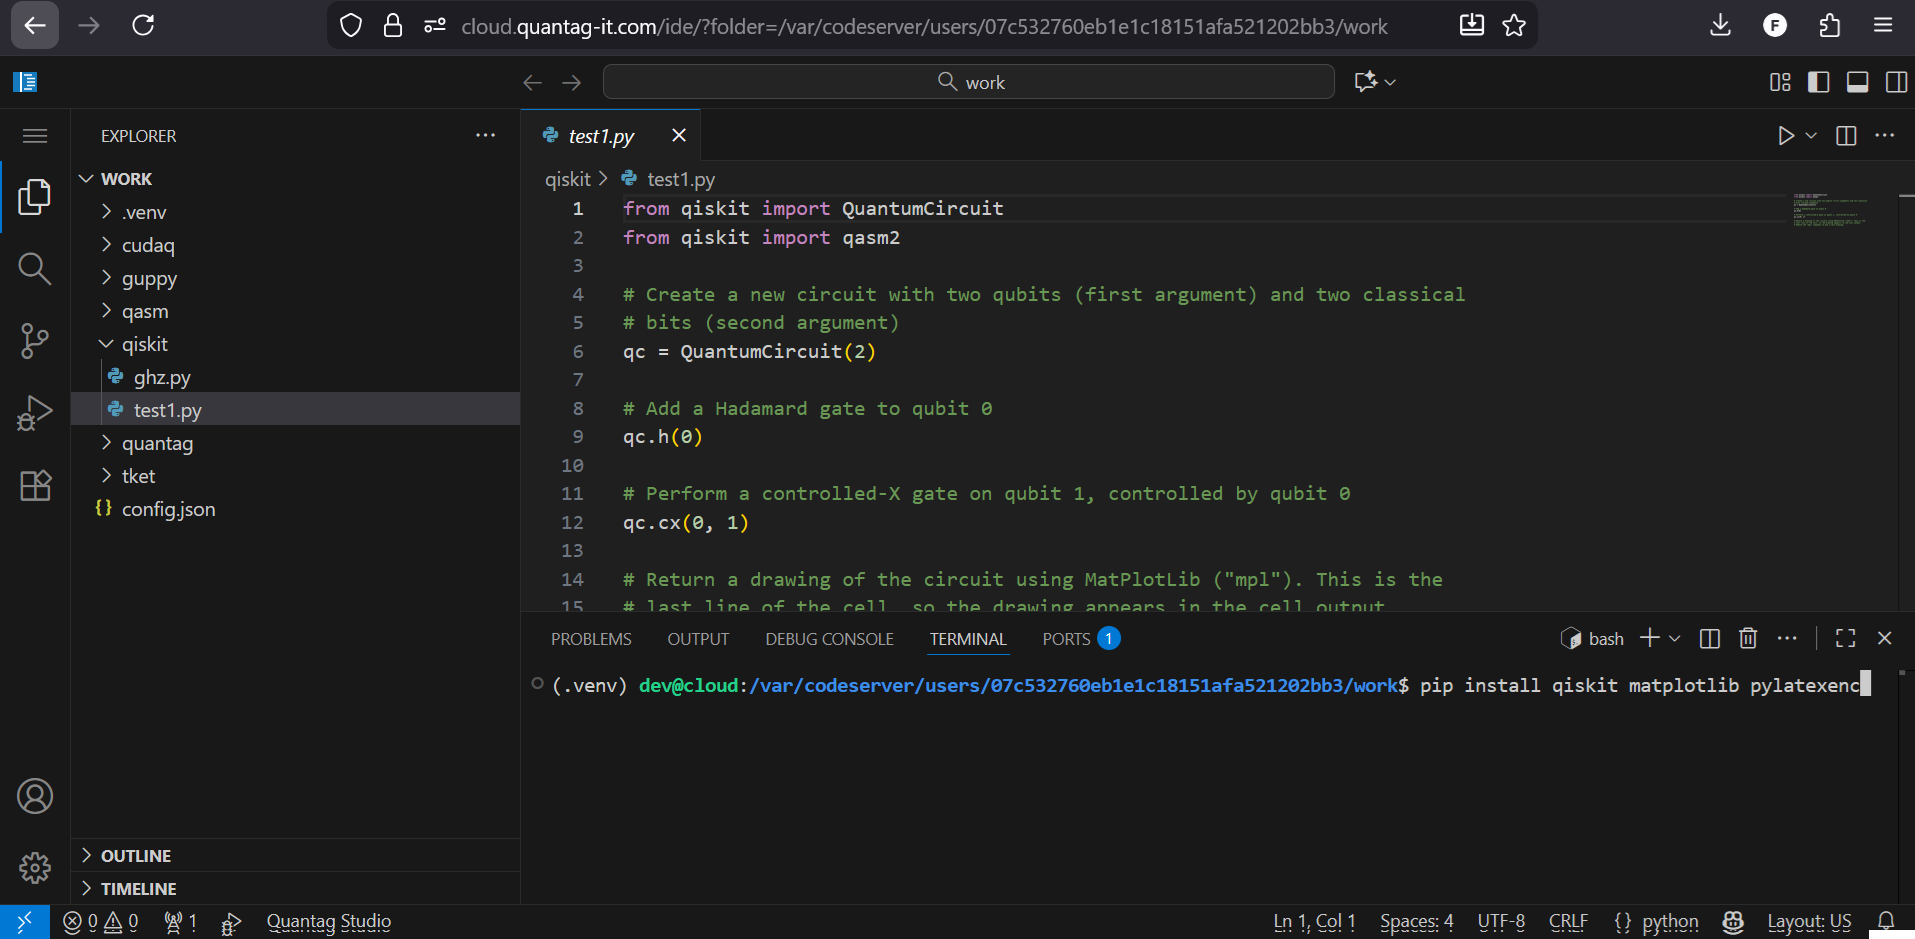
Task: Switch to the DEBUG CONSOLE tab
Action: (829, 639)
